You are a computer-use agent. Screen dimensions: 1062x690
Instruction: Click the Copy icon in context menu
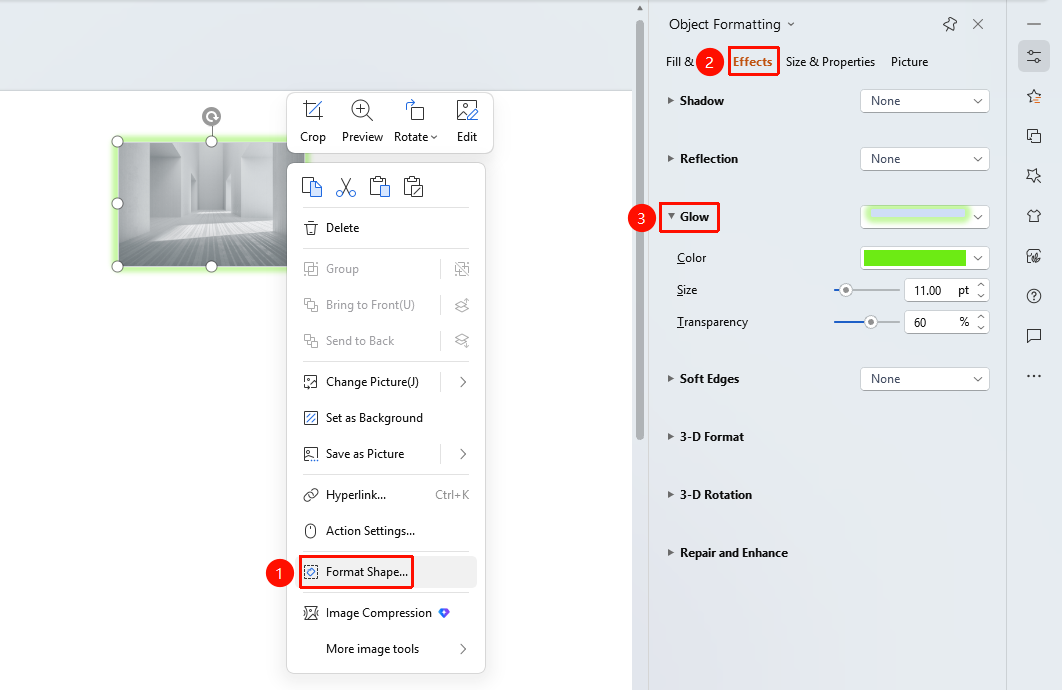point(312,187)
